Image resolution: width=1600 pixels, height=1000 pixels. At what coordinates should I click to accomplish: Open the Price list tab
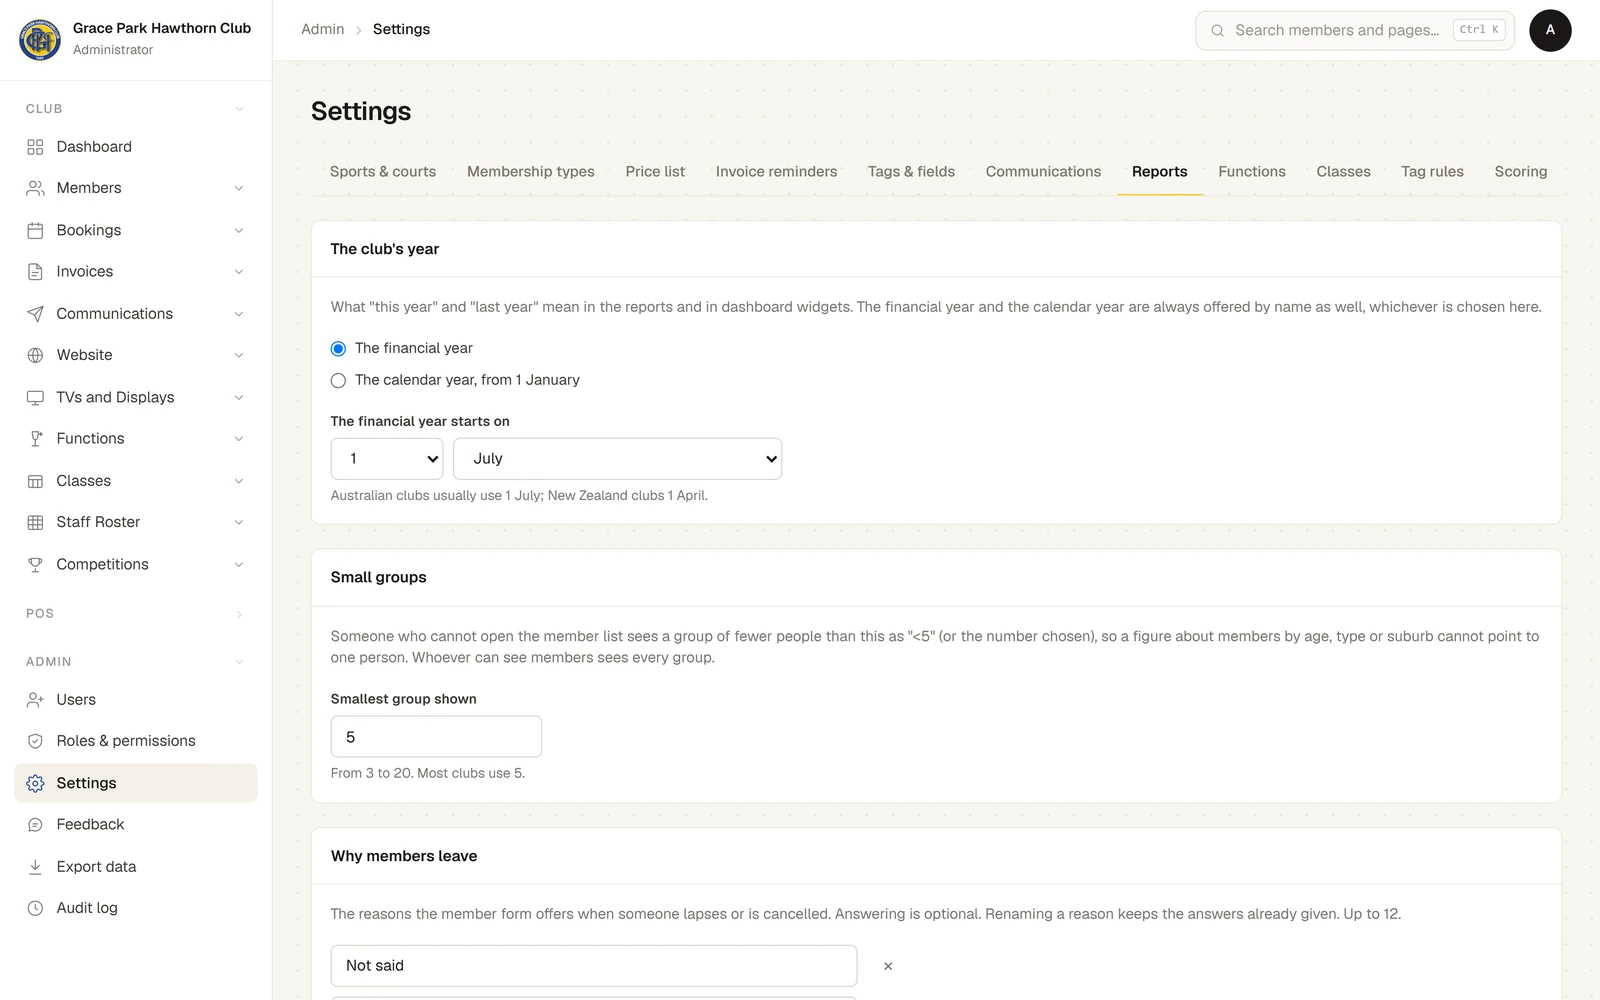655,172
